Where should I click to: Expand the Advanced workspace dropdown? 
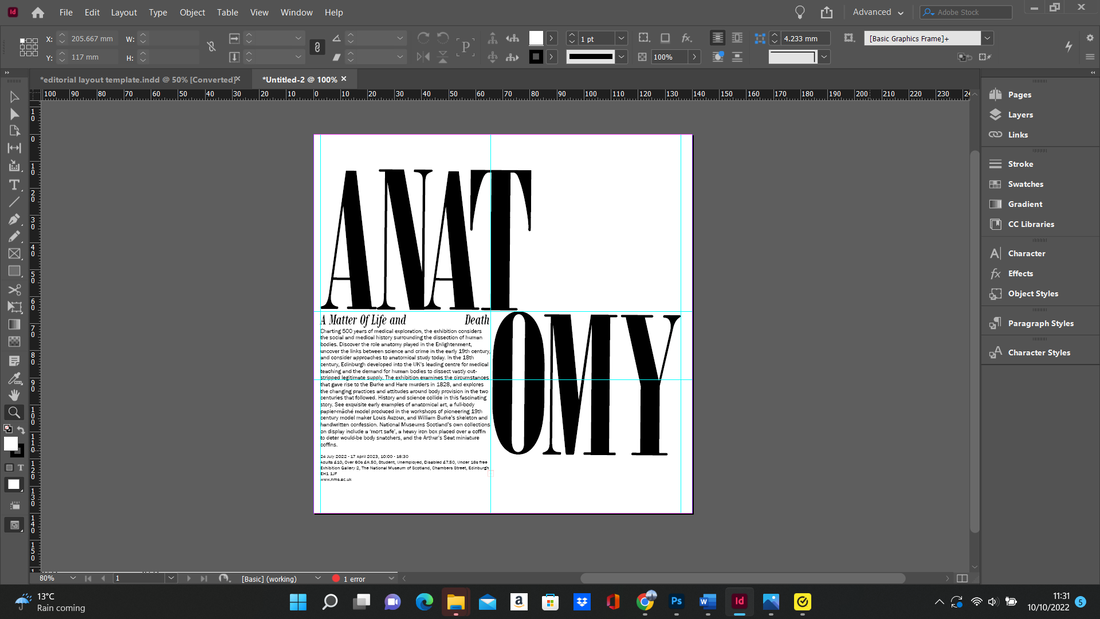(x=878, y=13)
